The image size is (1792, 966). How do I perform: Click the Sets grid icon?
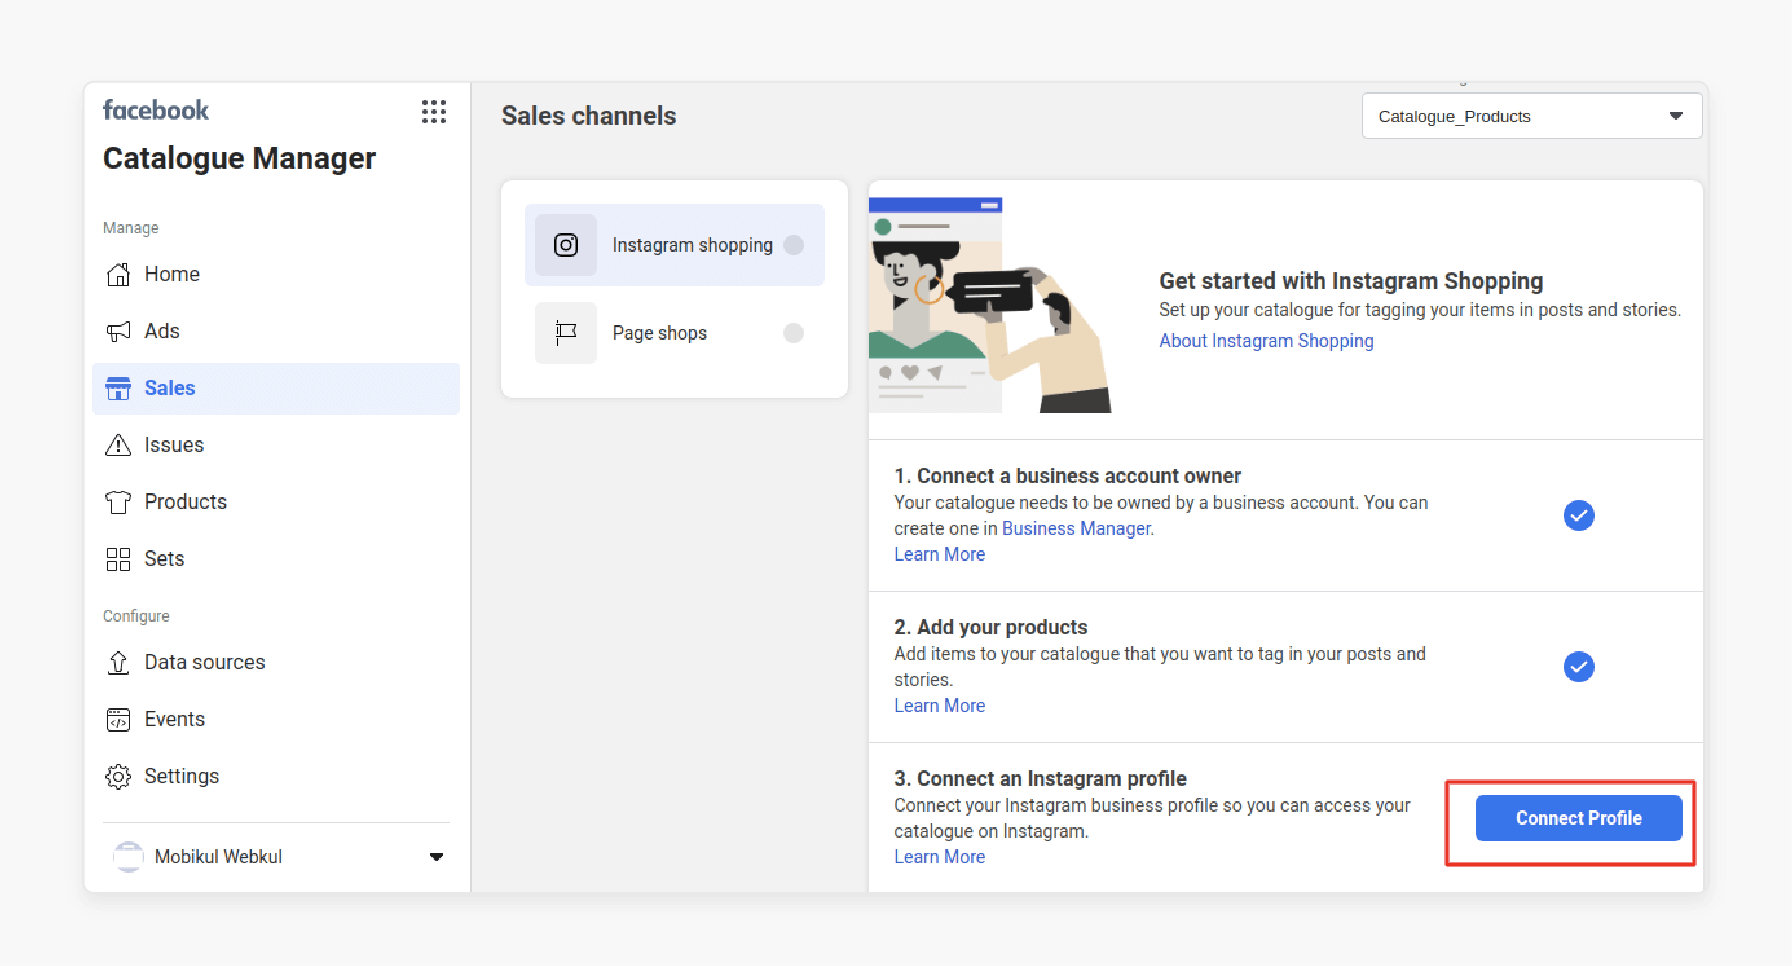click(x=118, y=559)
